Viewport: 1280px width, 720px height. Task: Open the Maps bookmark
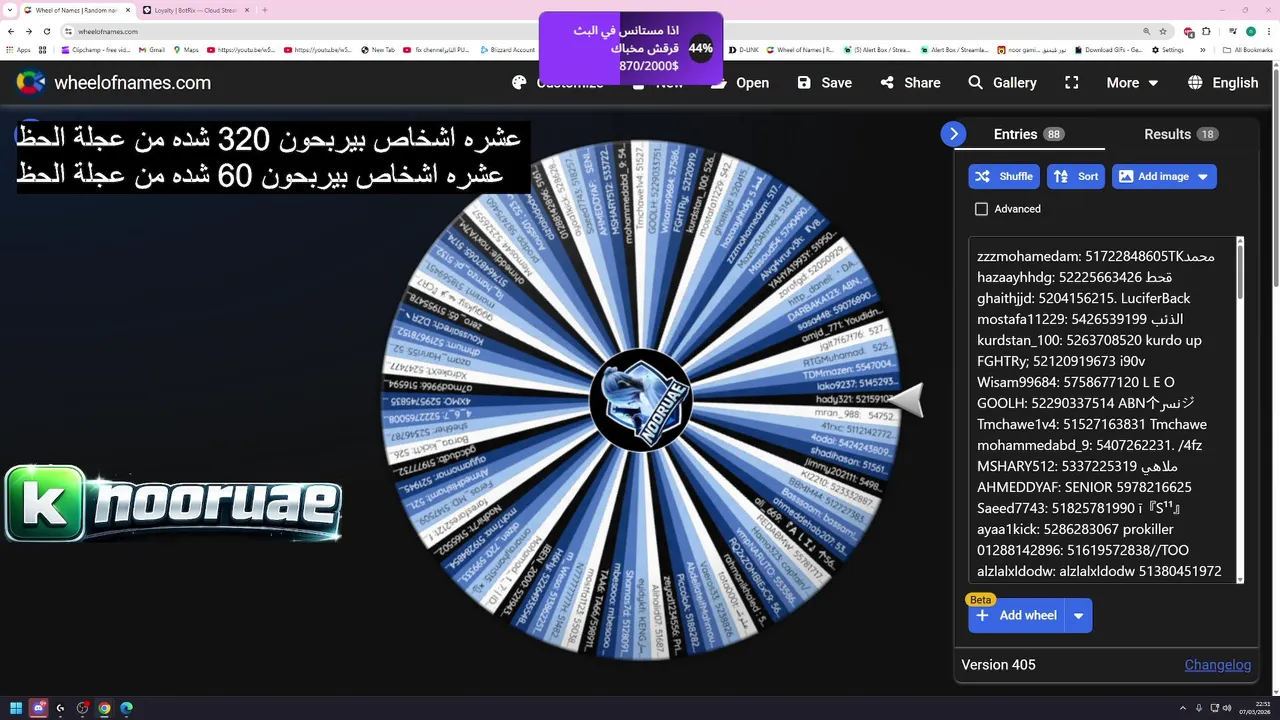(x=186, y=50)
